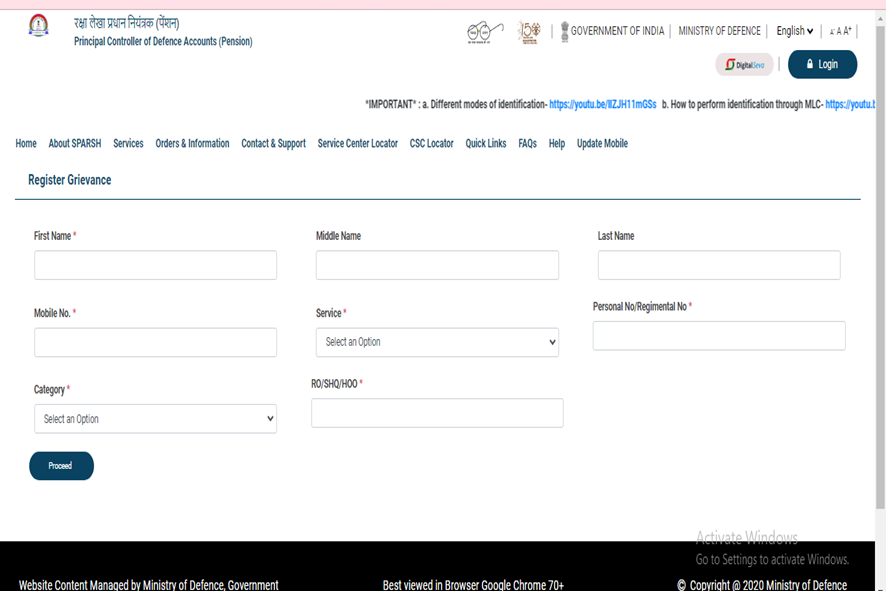Click the Ministry of Defence header link
Viewport: 886px width, 591px height.
point(719,31)
